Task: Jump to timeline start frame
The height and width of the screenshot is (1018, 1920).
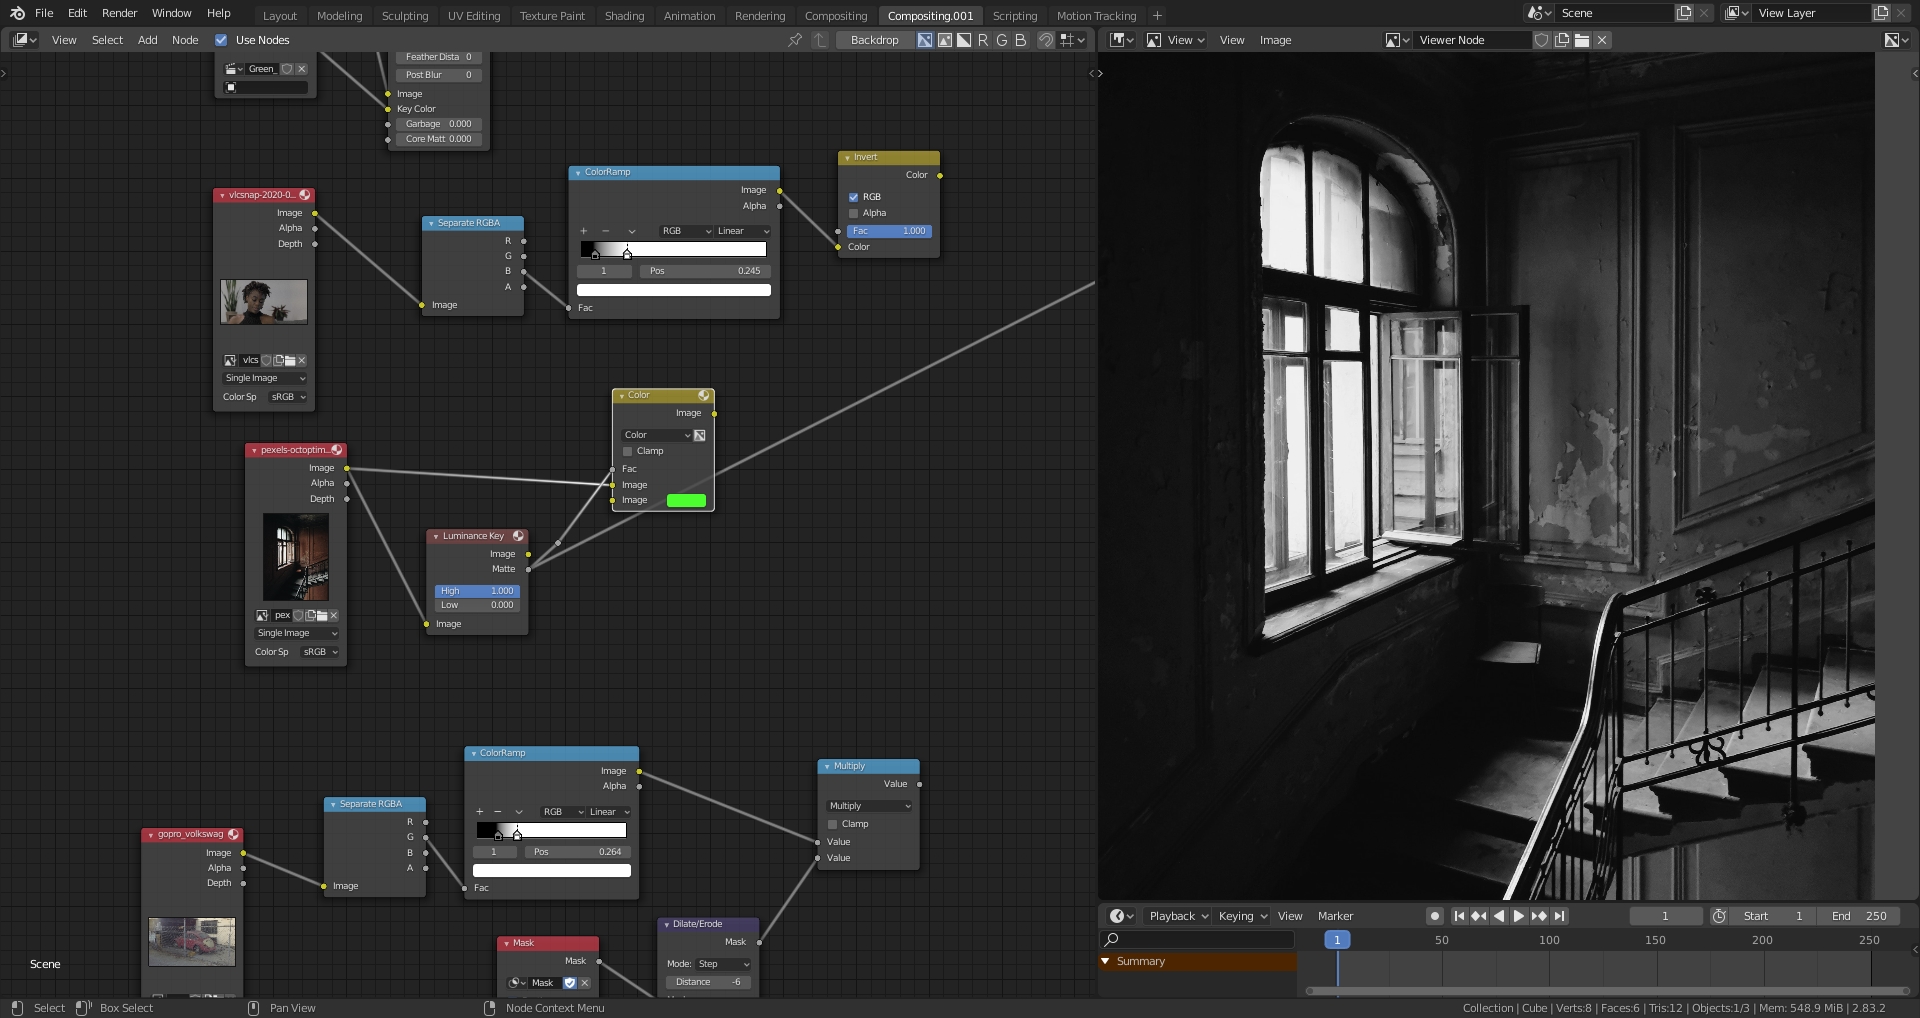Action: [x=1459, y=916]
